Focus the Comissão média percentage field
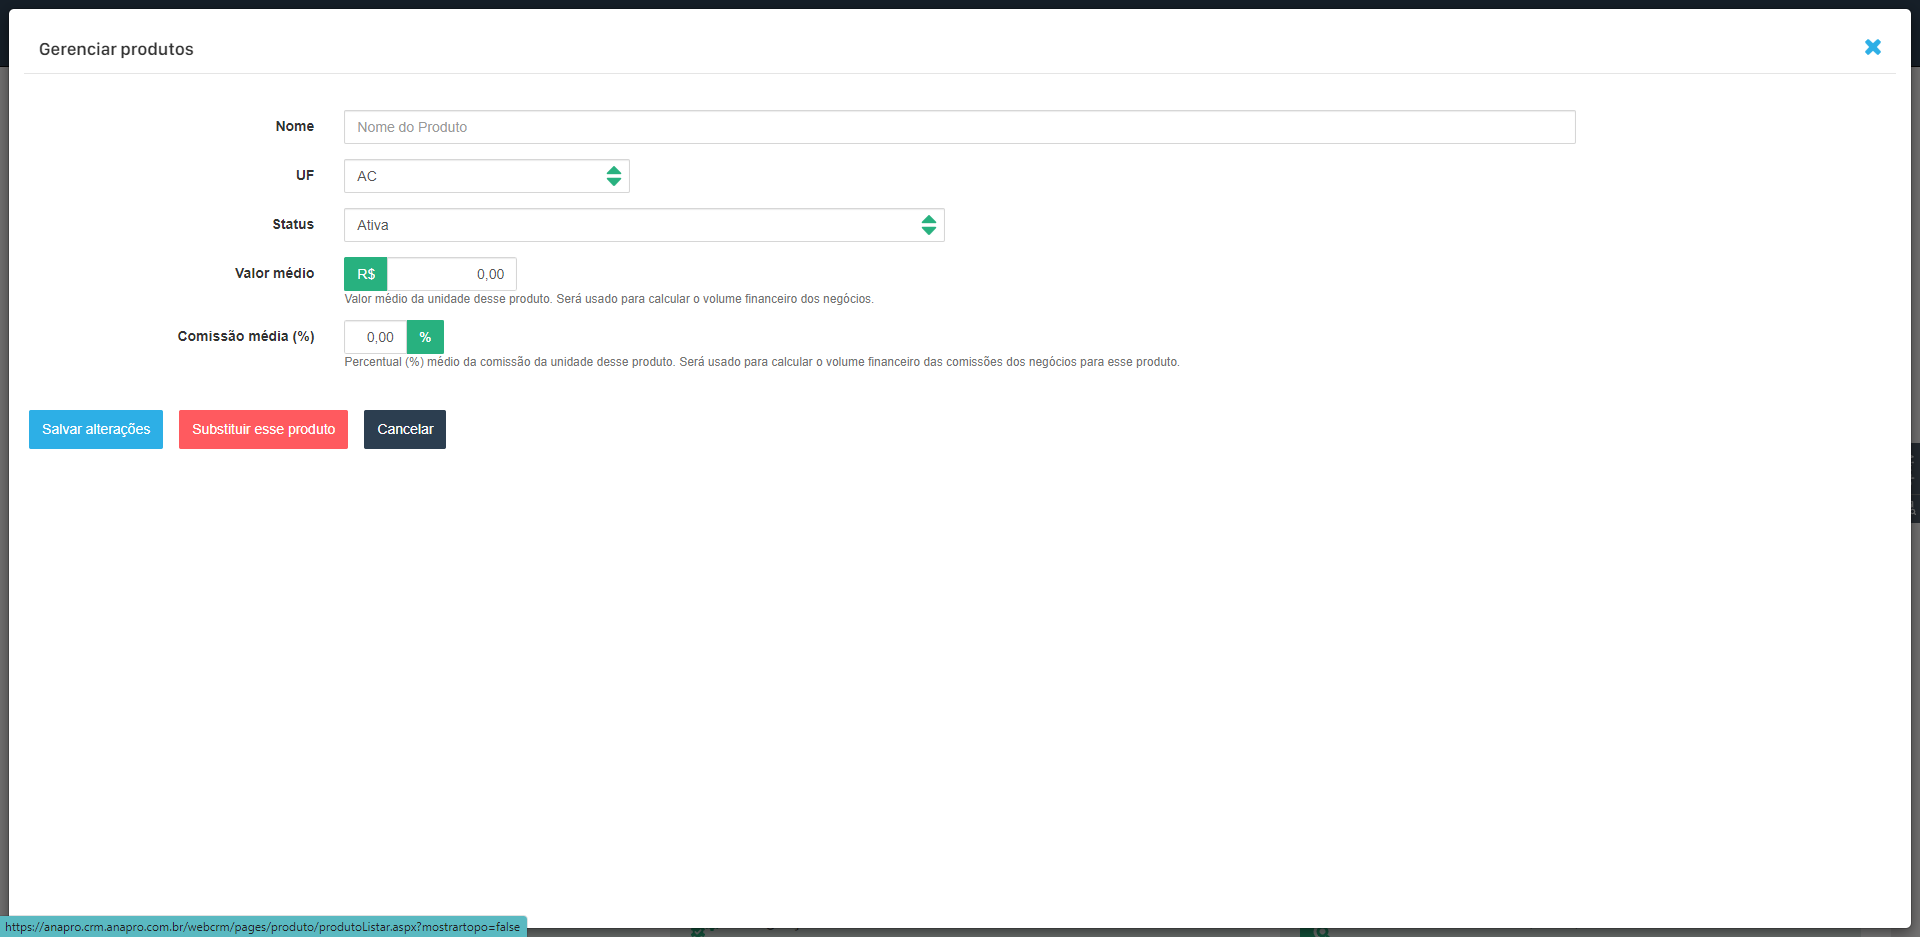Screen dimensions: 1920x937 [x=376, y=337]
